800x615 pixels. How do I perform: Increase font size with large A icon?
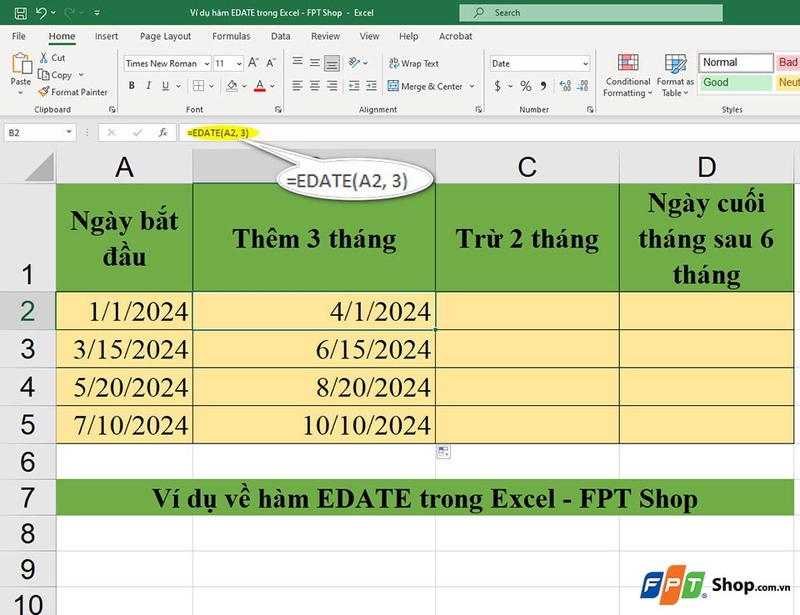(x=253, y=63)
